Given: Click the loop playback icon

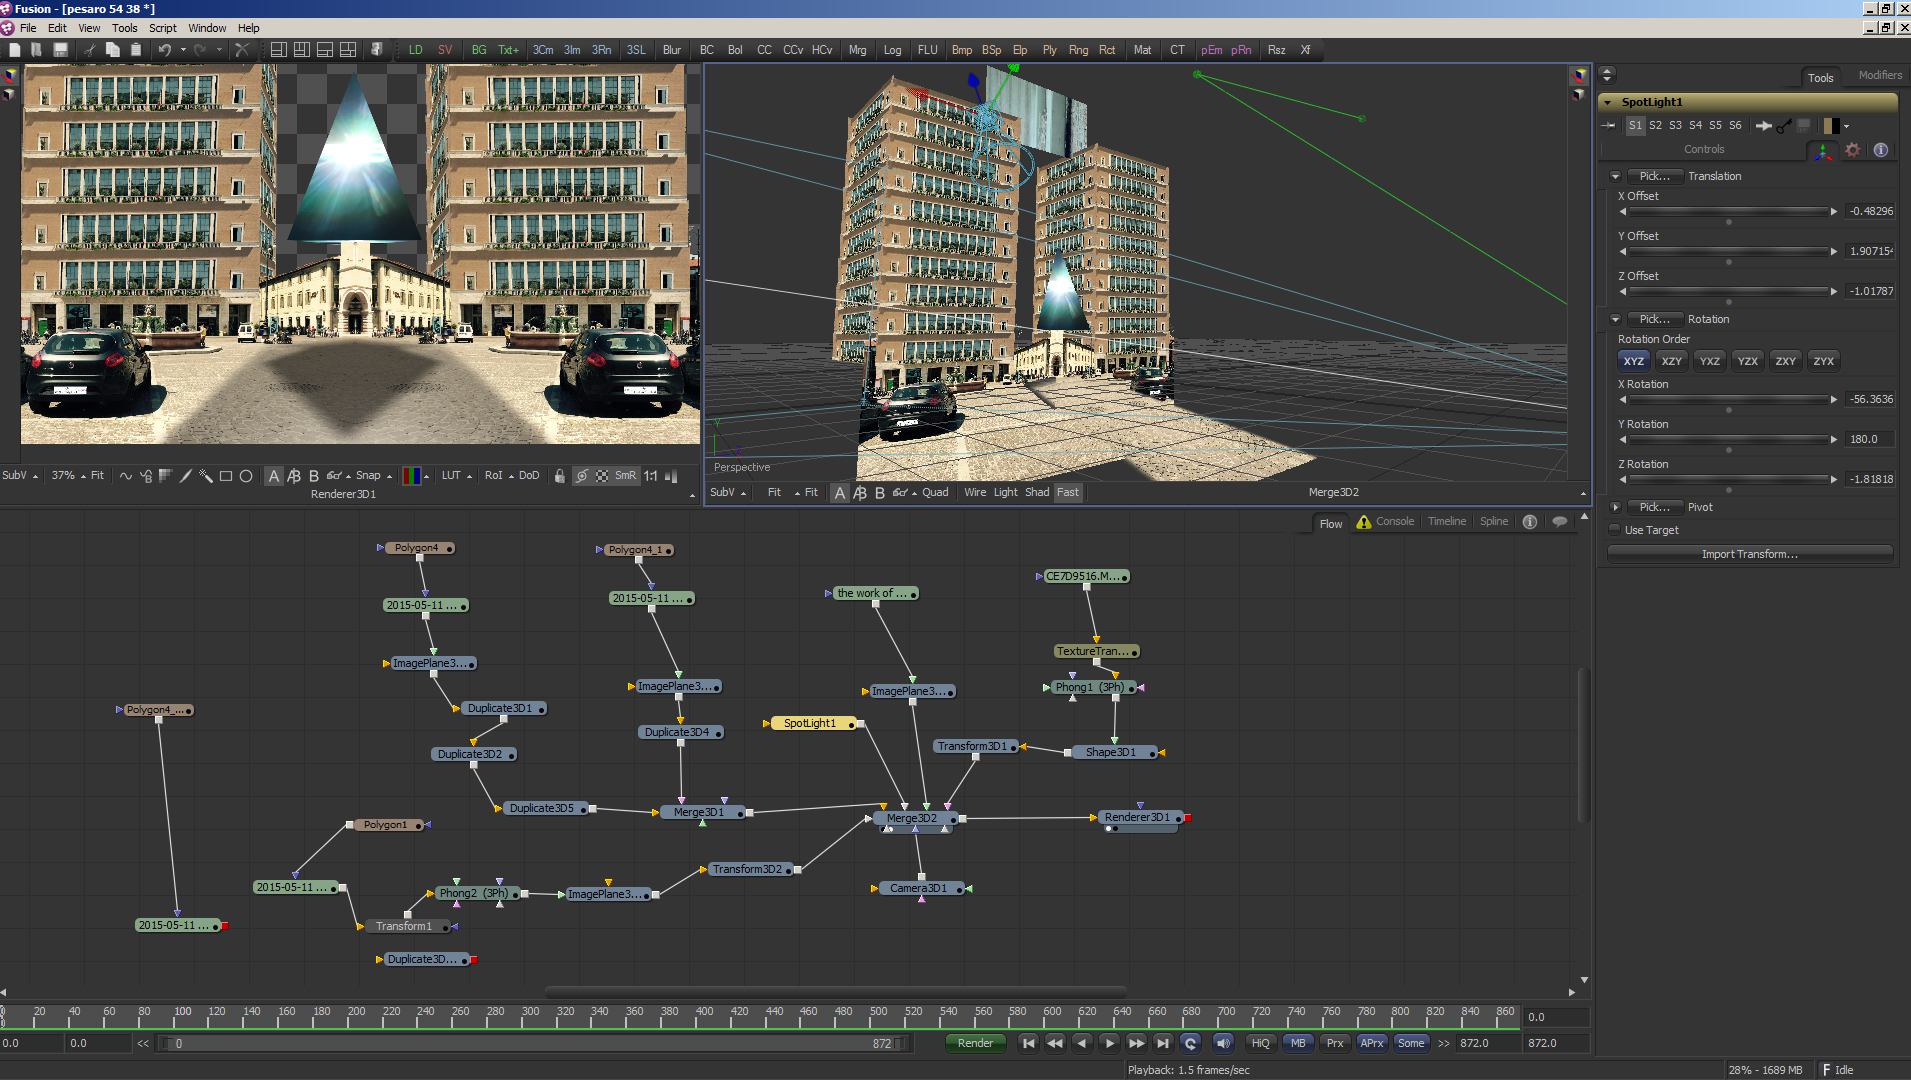Looking at the screenshot, I should (x=1190, y=1043).
